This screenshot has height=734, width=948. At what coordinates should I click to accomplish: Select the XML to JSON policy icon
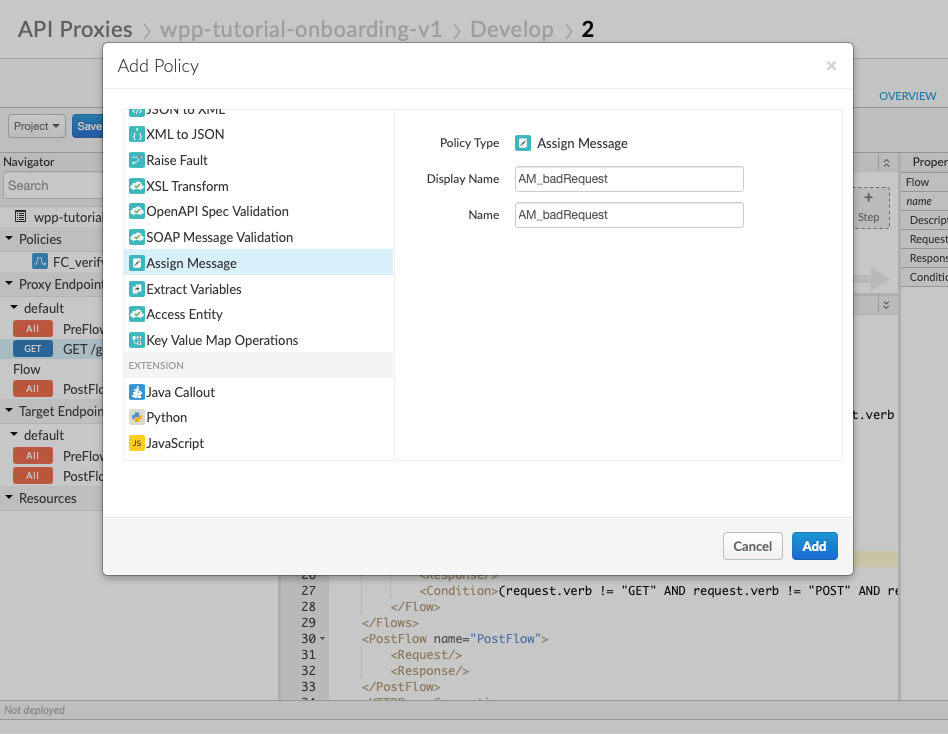pyautogui.click(x=137, y=134)
